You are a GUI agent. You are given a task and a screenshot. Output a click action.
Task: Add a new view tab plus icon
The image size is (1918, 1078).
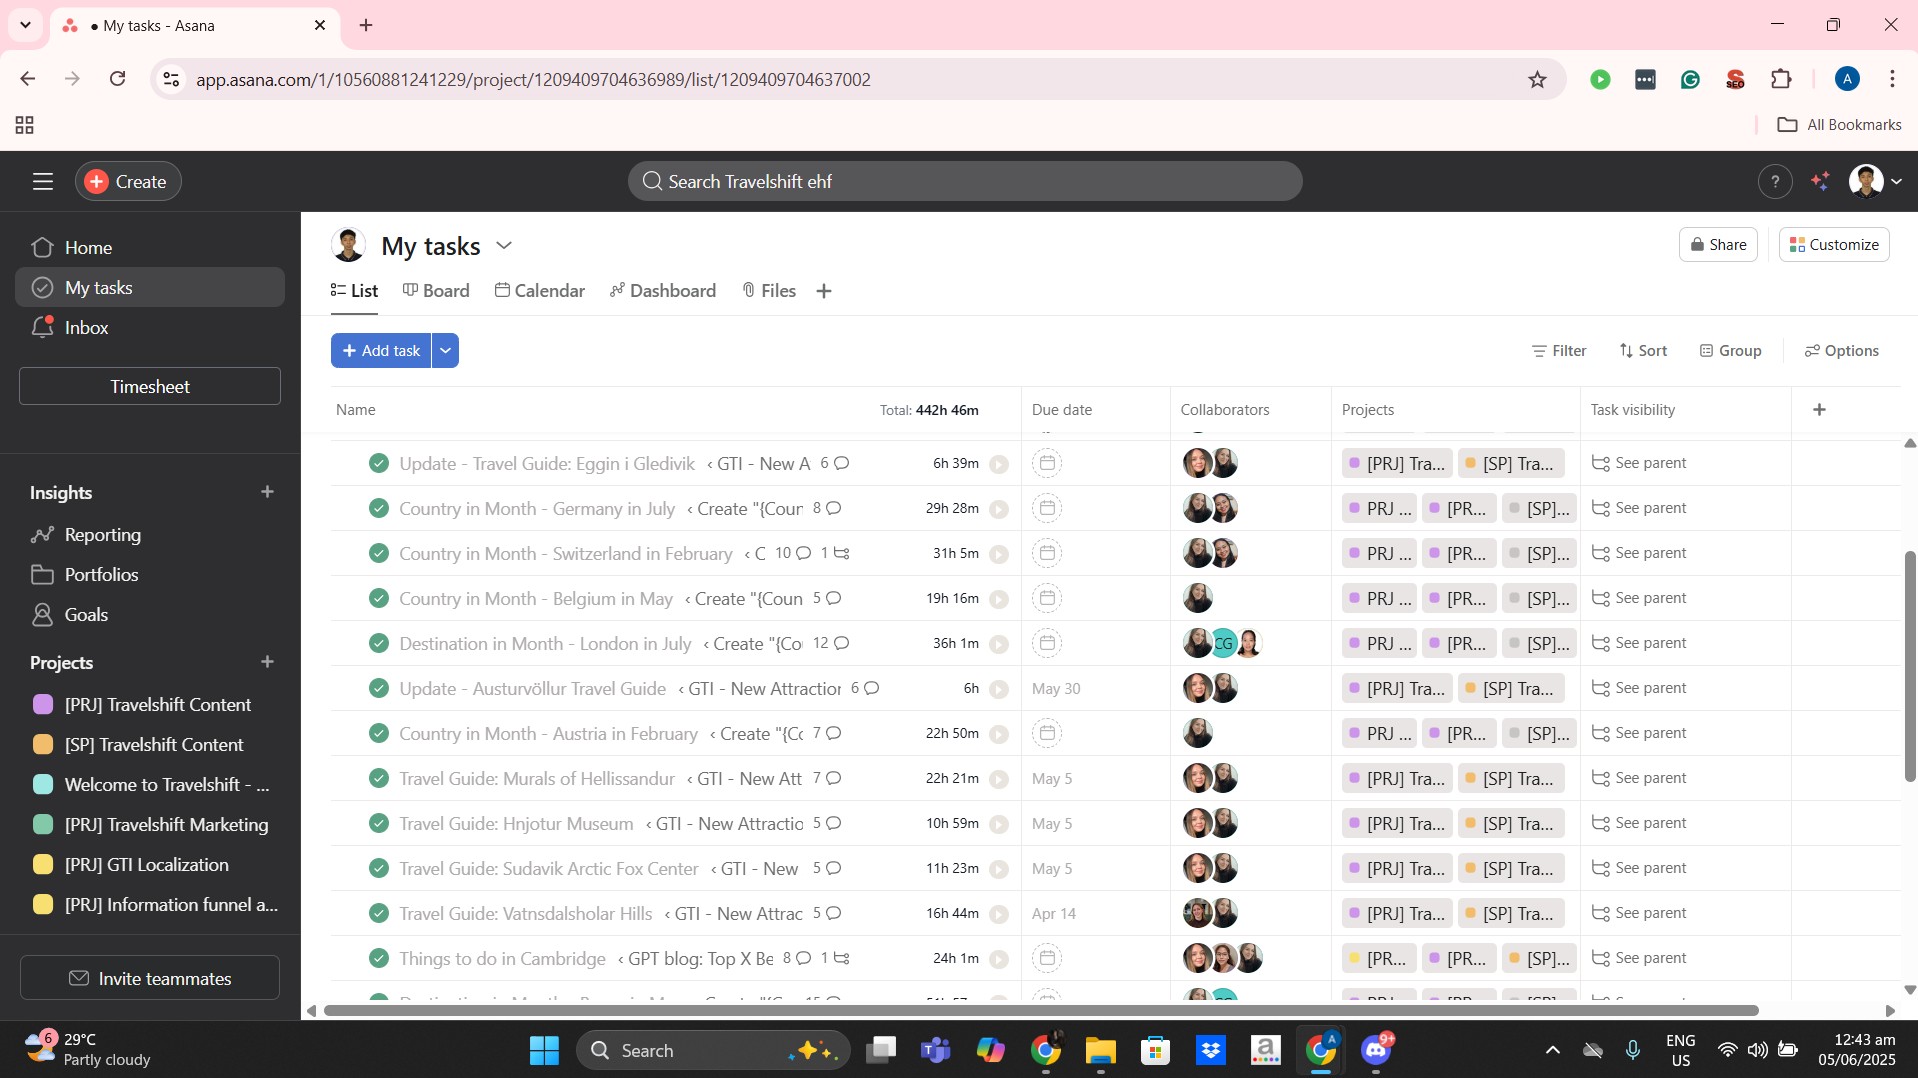tap(824, 291)
